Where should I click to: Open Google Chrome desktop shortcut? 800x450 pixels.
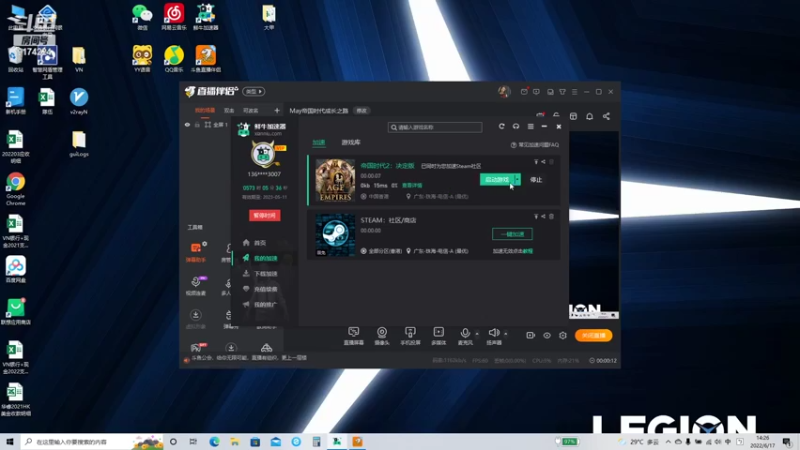click(x=16, y=188)
